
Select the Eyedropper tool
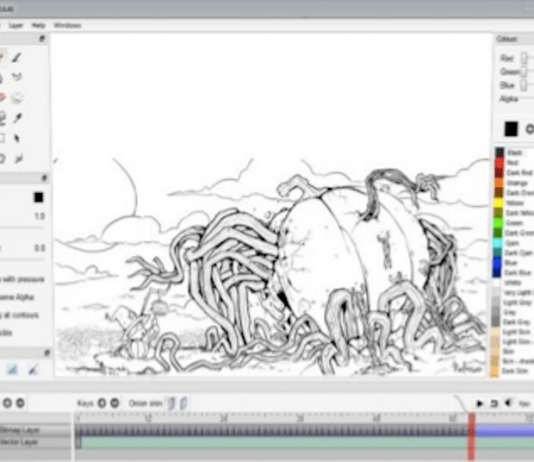pyautogui.click(x=17, y=118)
